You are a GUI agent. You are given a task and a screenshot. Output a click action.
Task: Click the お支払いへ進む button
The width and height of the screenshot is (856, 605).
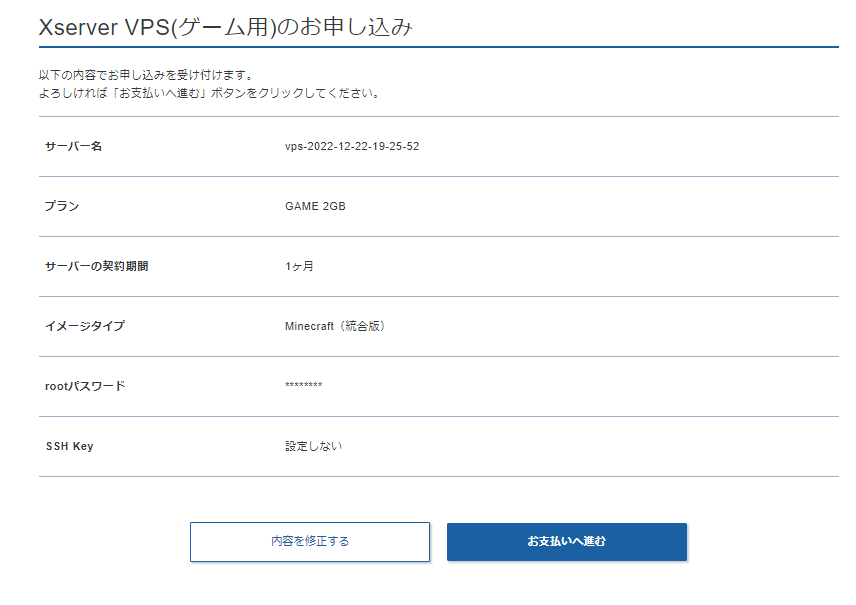(566, 541)
